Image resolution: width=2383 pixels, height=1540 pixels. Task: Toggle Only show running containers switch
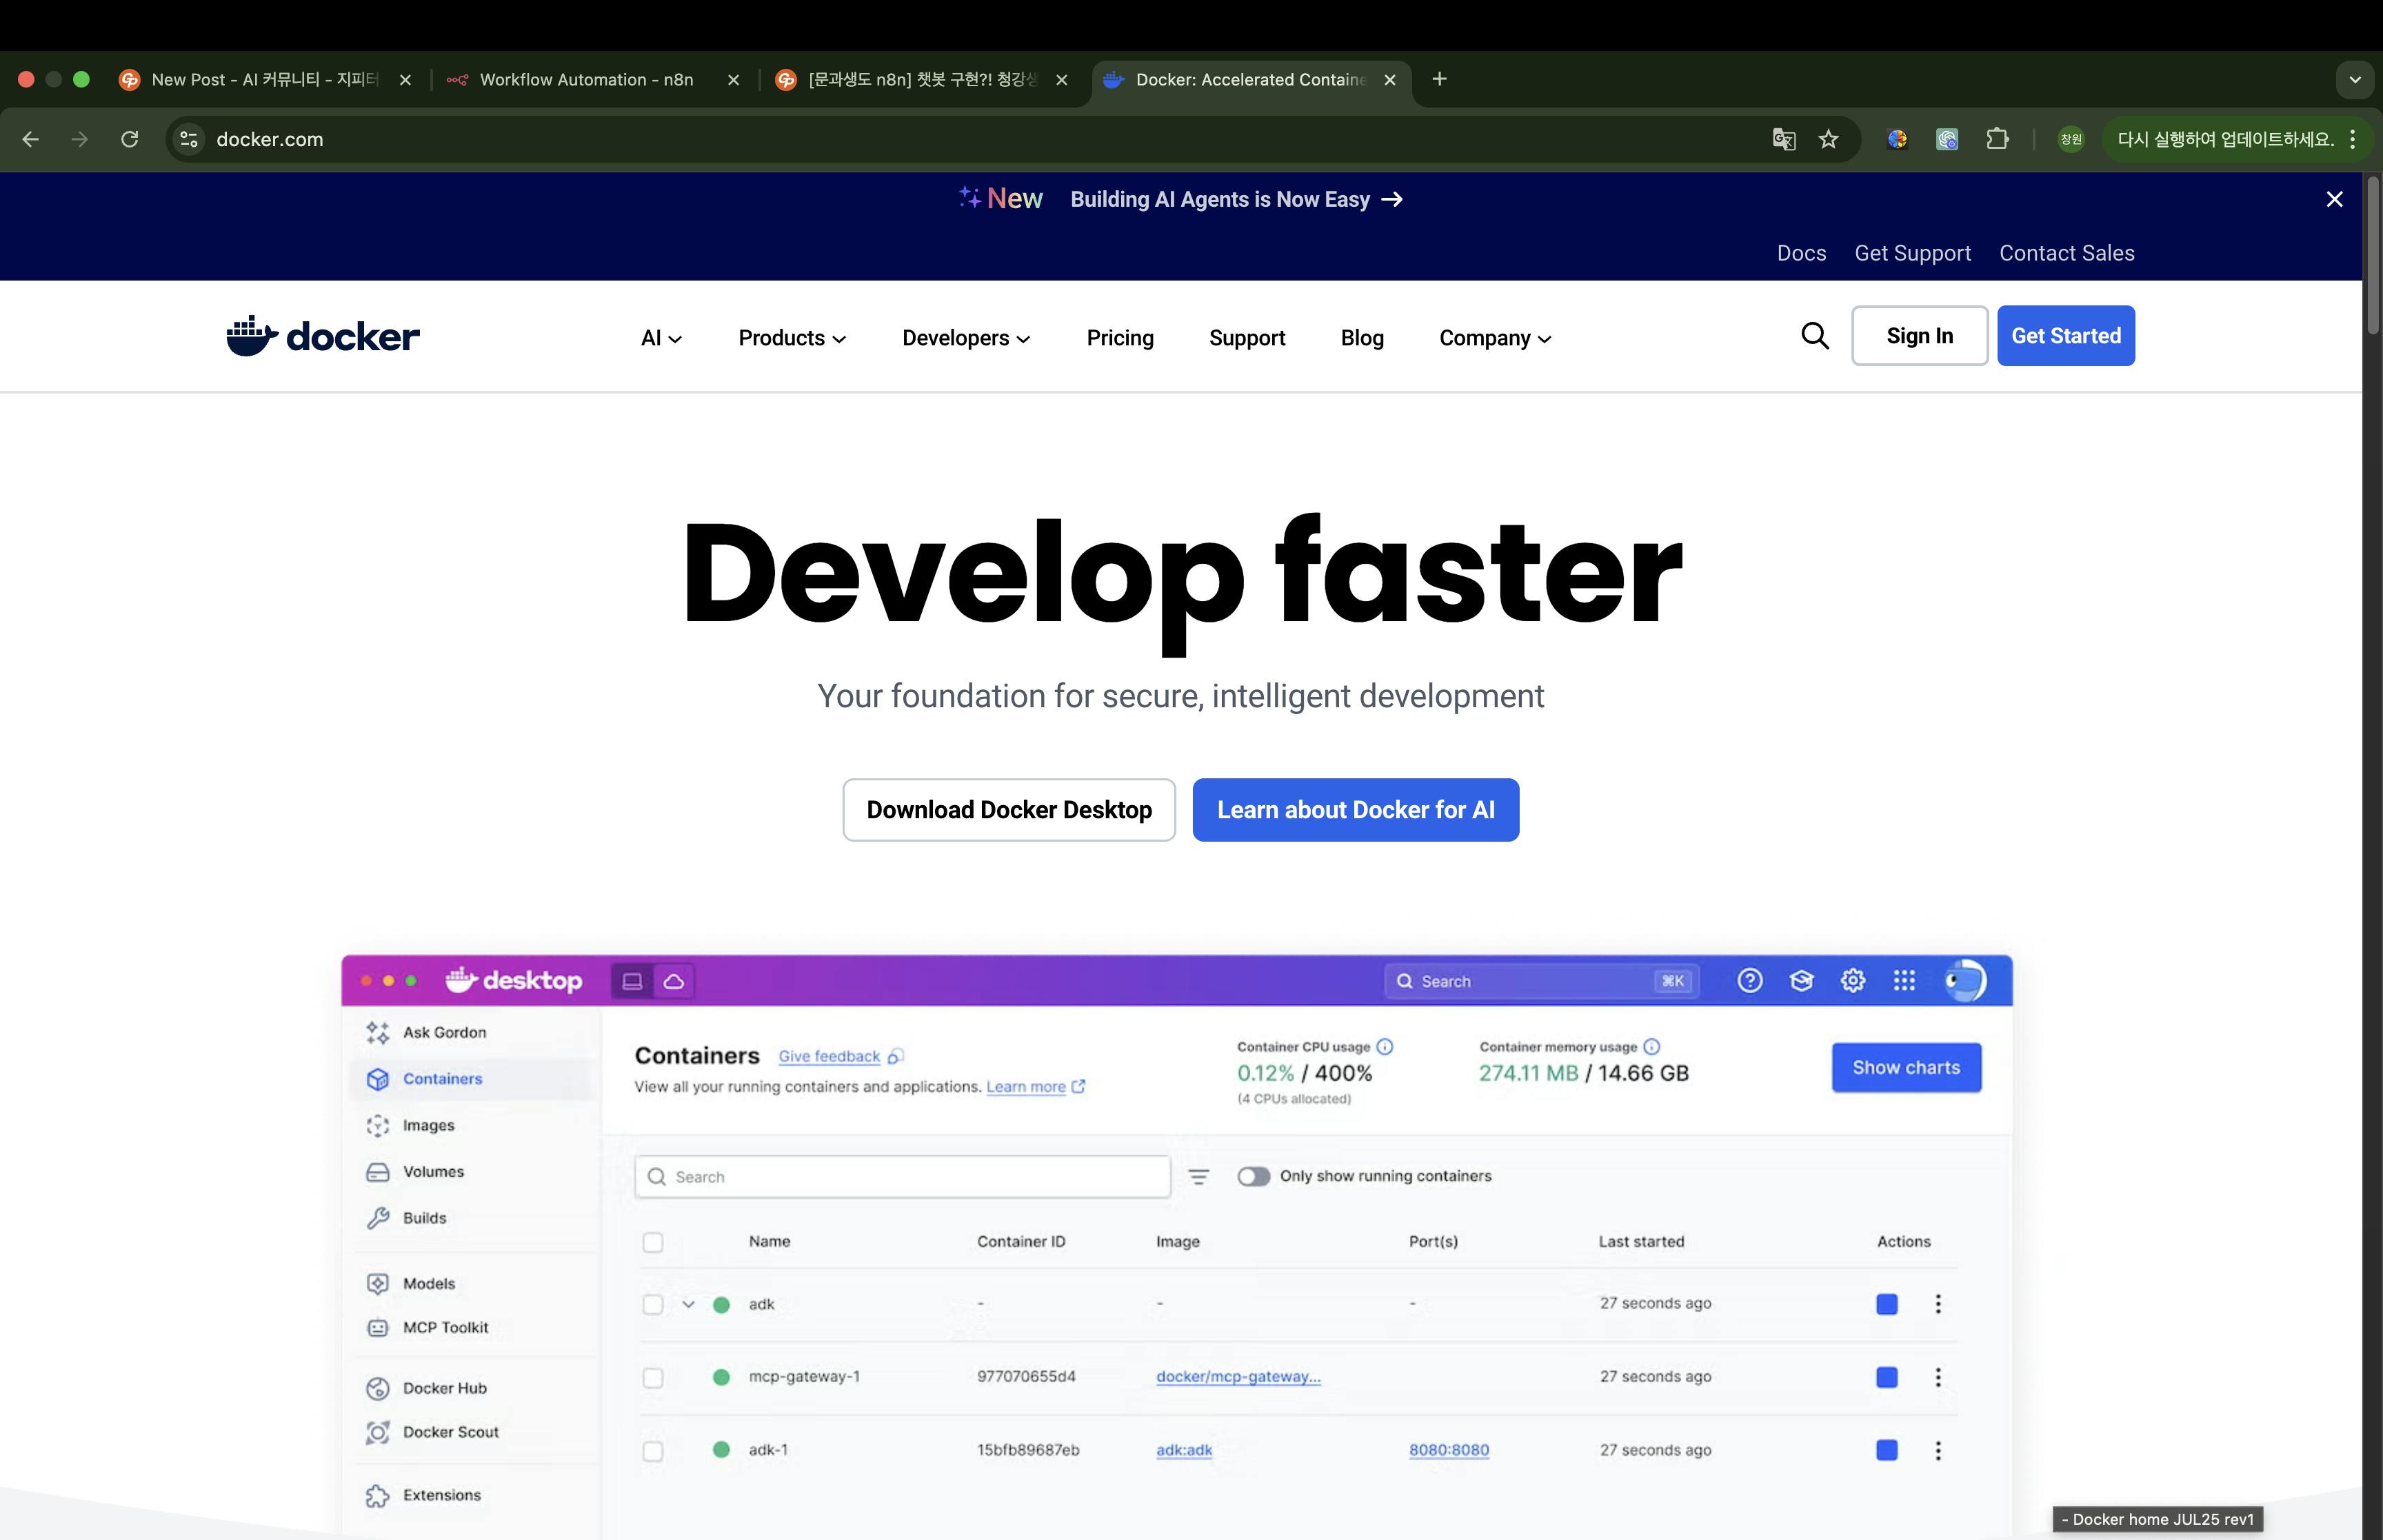(1253, 1176)
